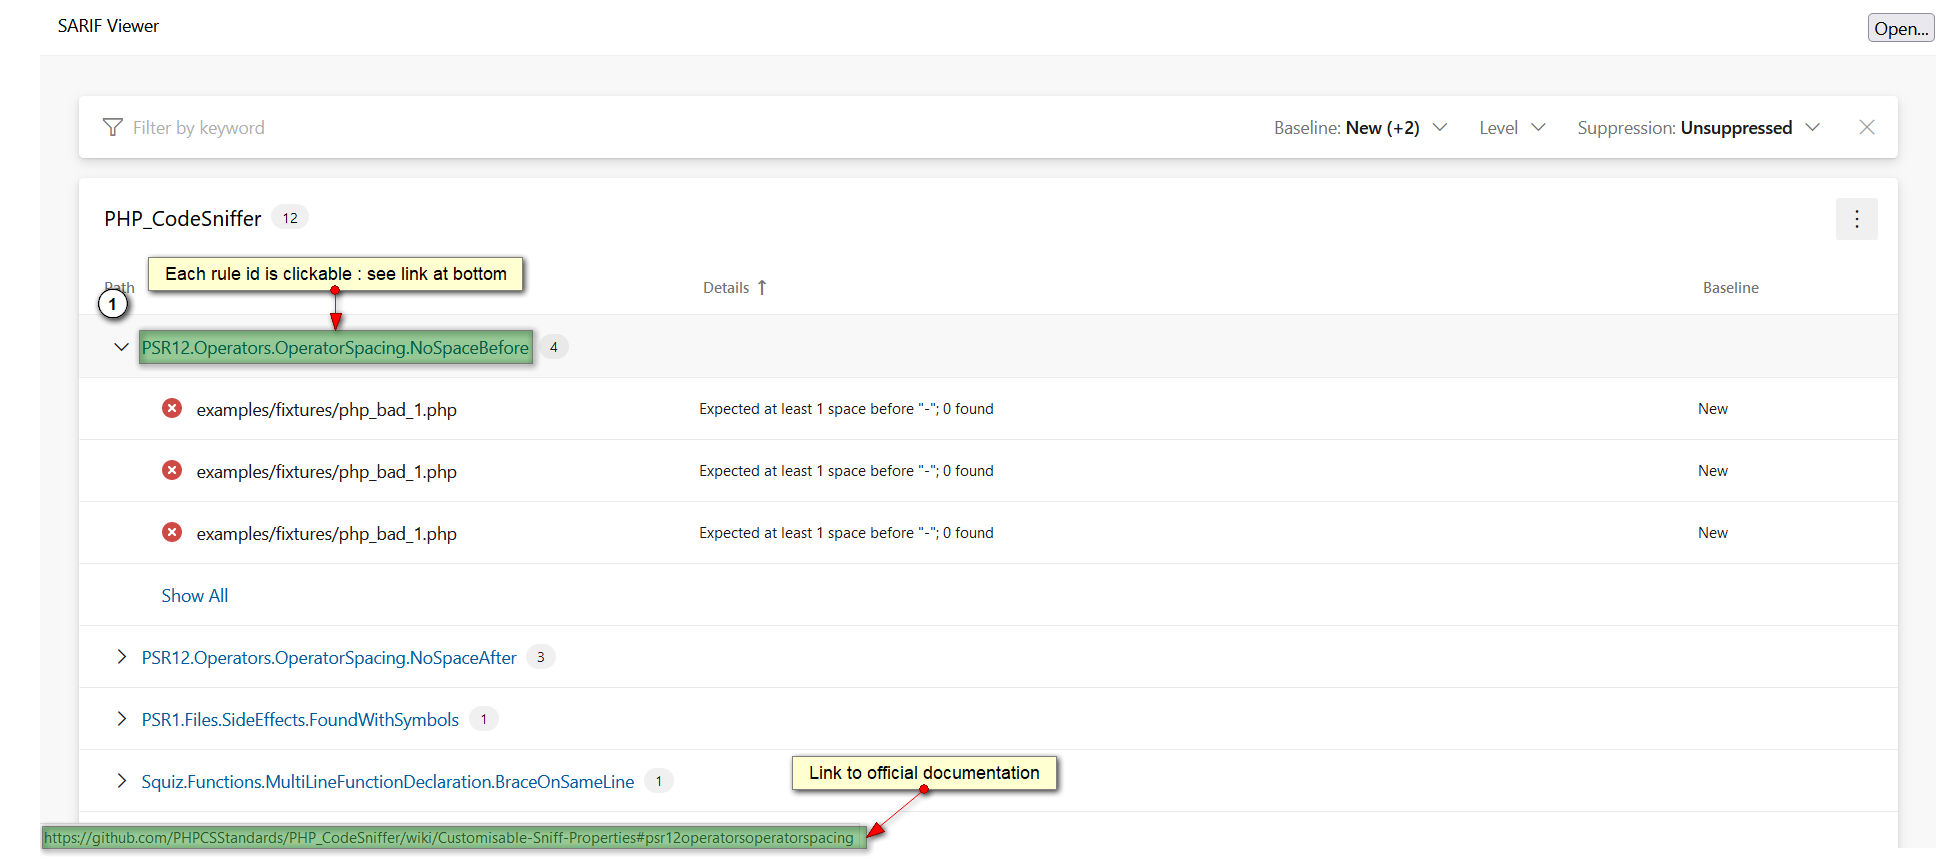Click the filter funnel icon
1936x859 pixels.
[x=112, y=127]
